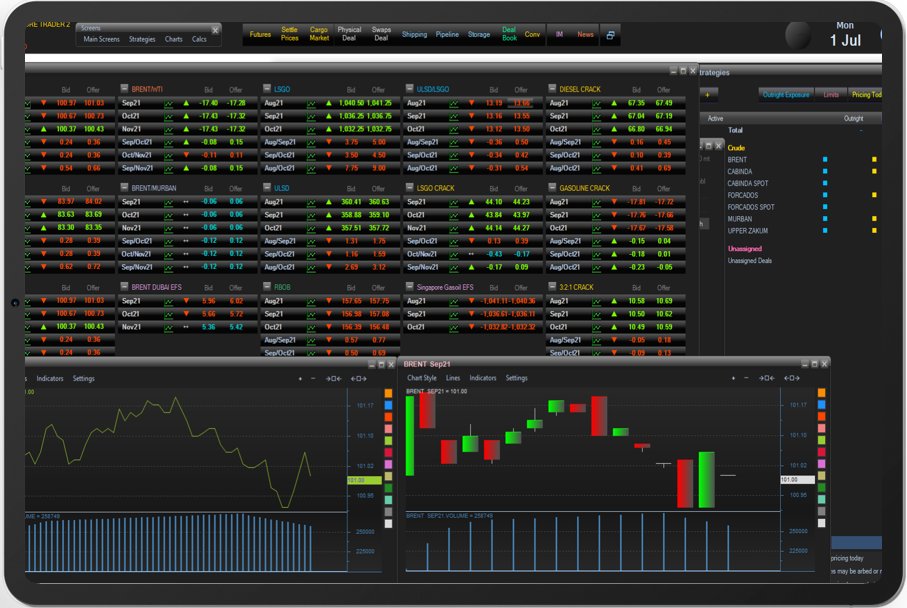Toggle the blue Active box for MURBAN
The height and width of the screenshot is (608, 907).
coord(825,219)
